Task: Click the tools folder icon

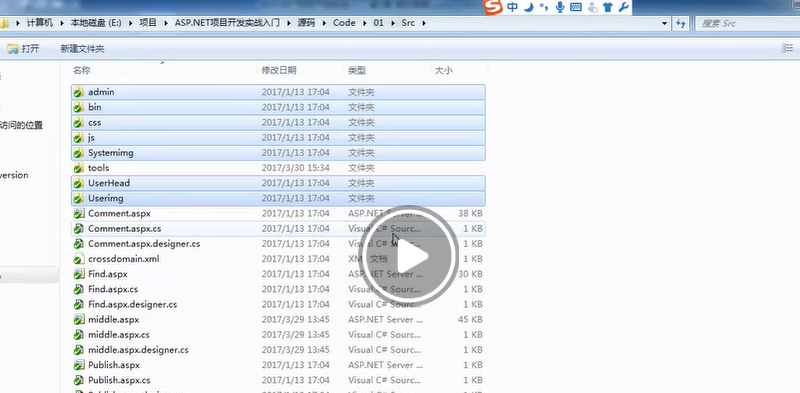Action: [x=78, y=168]
